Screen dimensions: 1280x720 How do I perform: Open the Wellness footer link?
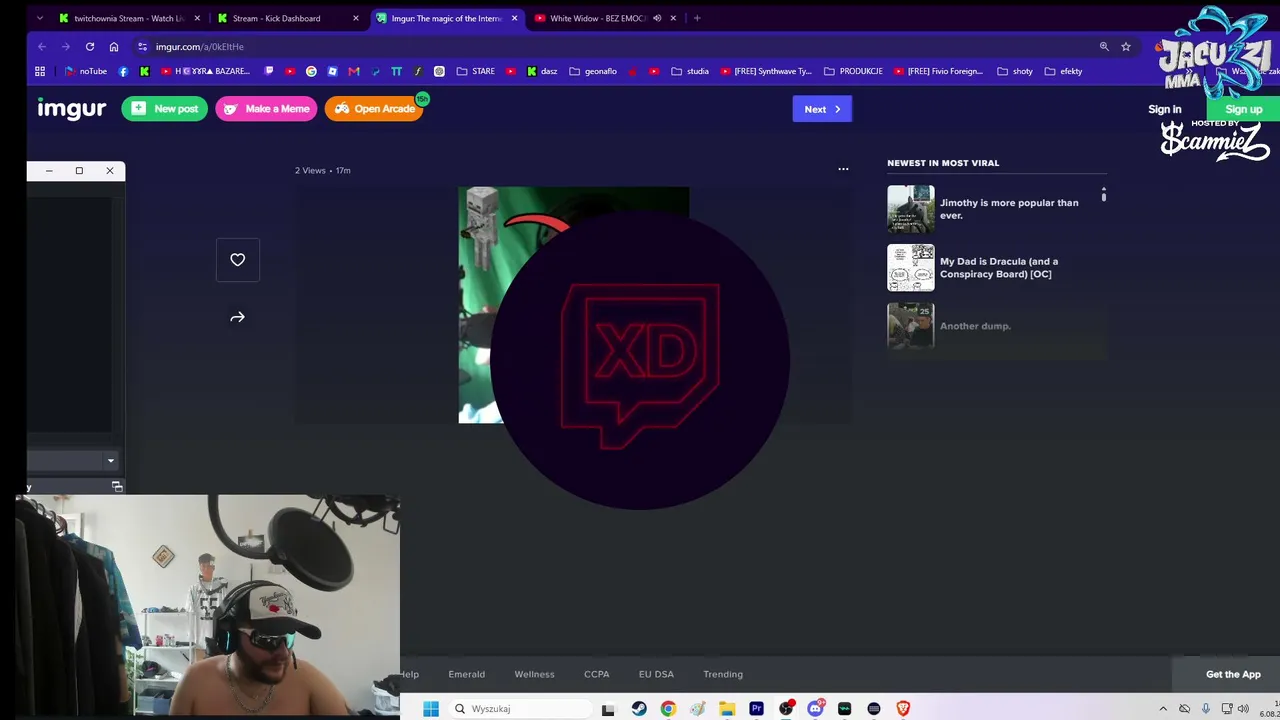534,675
